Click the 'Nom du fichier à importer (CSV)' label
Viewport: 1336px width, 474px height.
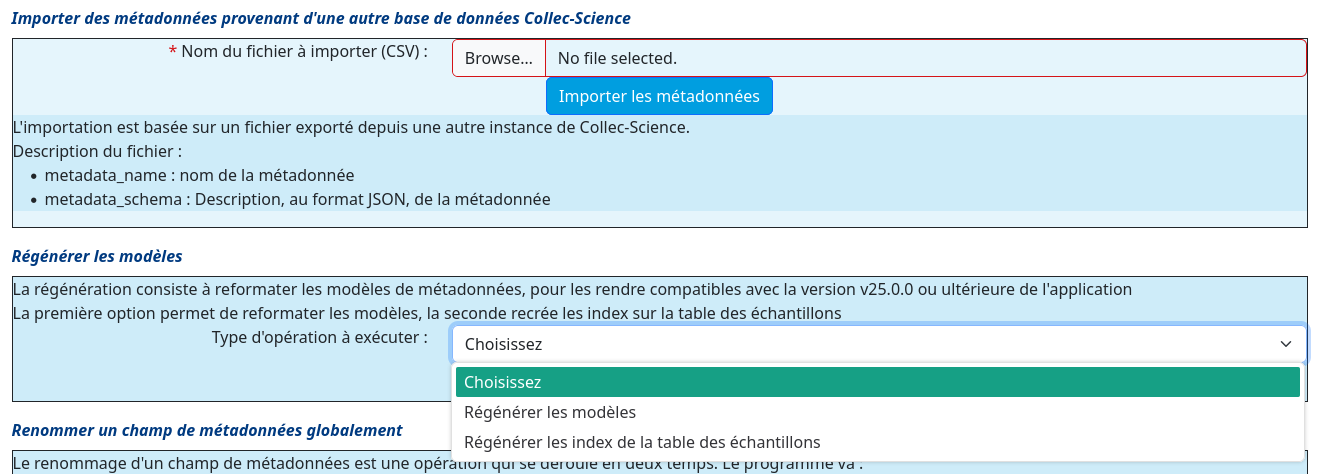pyautogui.click(x=304, y=50)
